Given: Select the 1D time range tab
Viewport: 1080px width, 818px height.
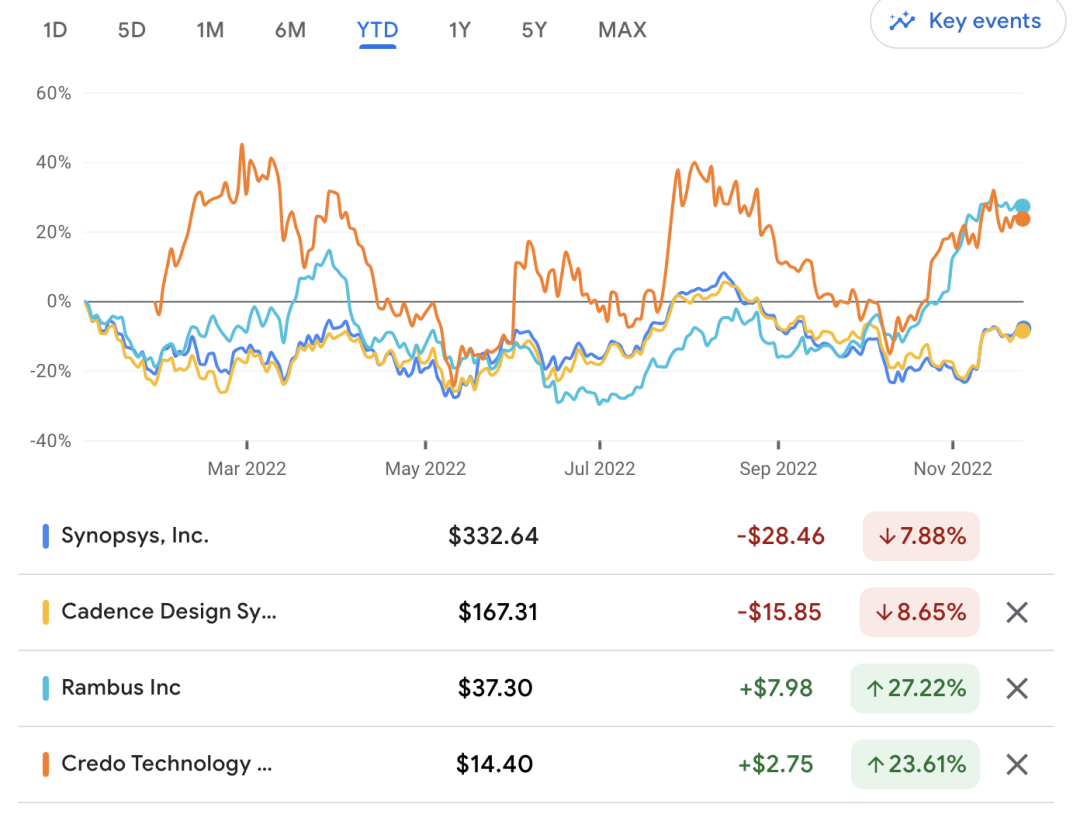Looking at the screenshot, I should click(x=54, y=30).
